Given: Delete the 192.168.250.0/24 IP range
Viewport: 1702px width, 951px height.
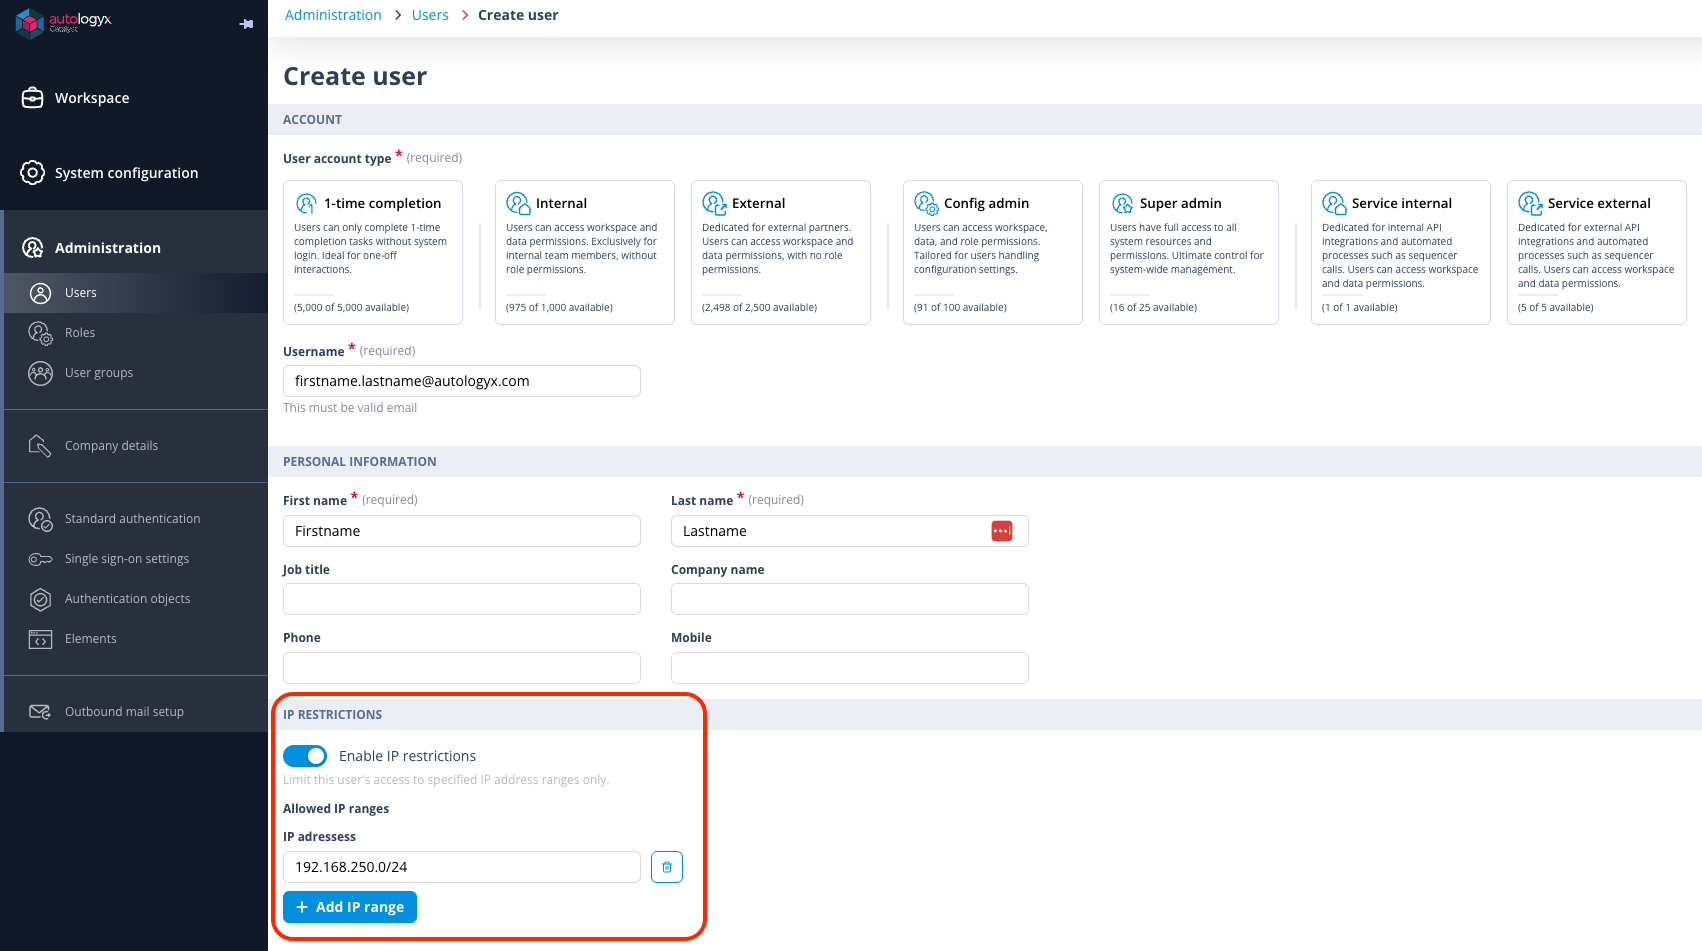Looking at the screenshot, I should tap(667, 867).
